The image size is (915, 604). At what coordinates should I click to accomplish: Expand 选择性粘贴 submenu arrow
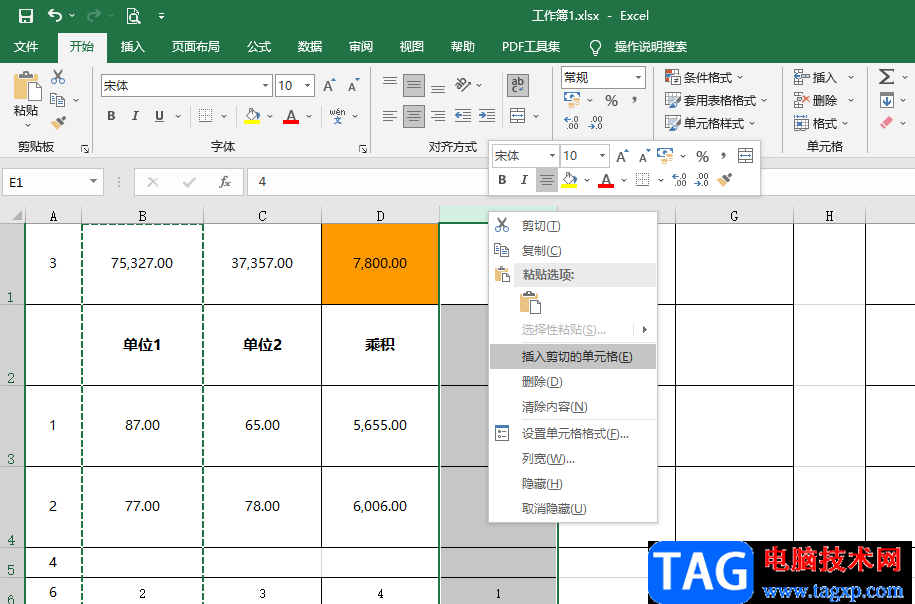[x=645, y=330]
